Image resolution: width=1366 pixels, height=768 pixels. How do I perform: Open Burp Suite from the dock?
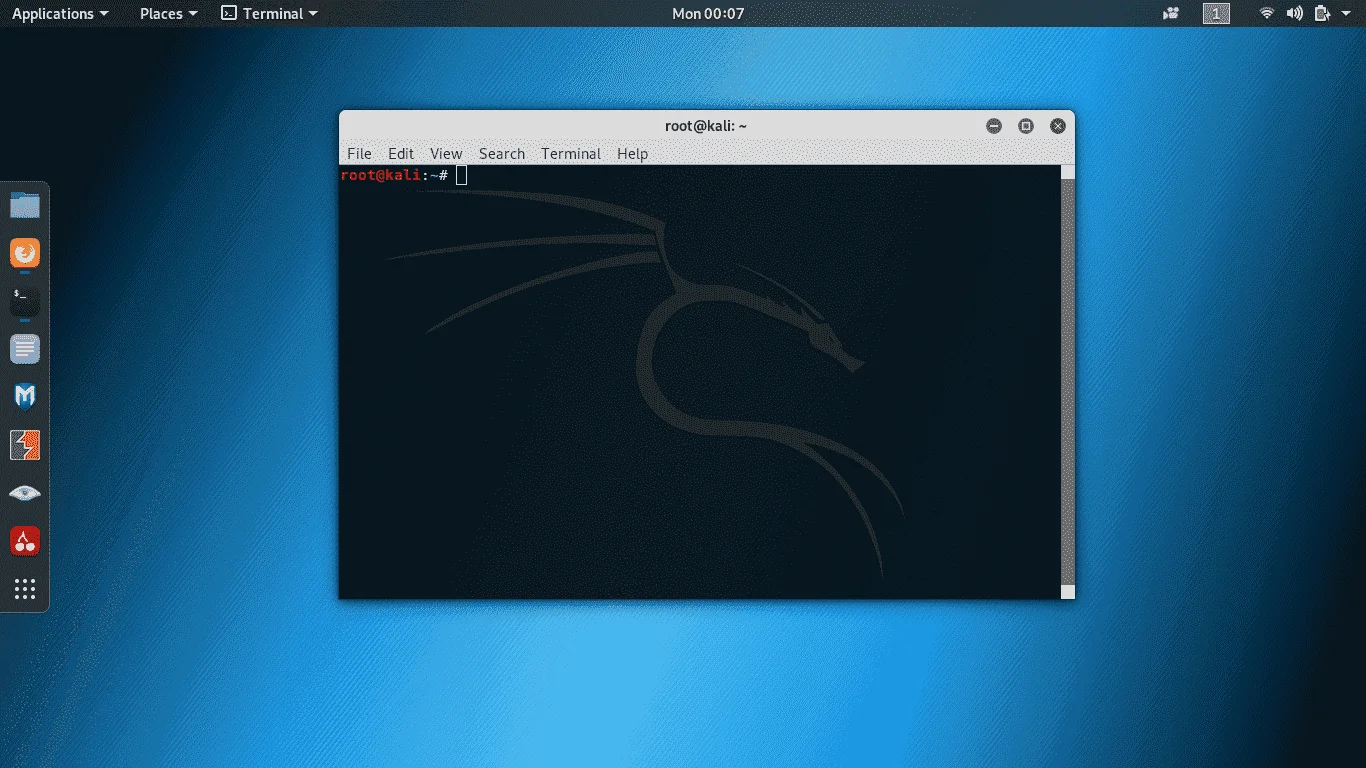(x=25, y=445)
